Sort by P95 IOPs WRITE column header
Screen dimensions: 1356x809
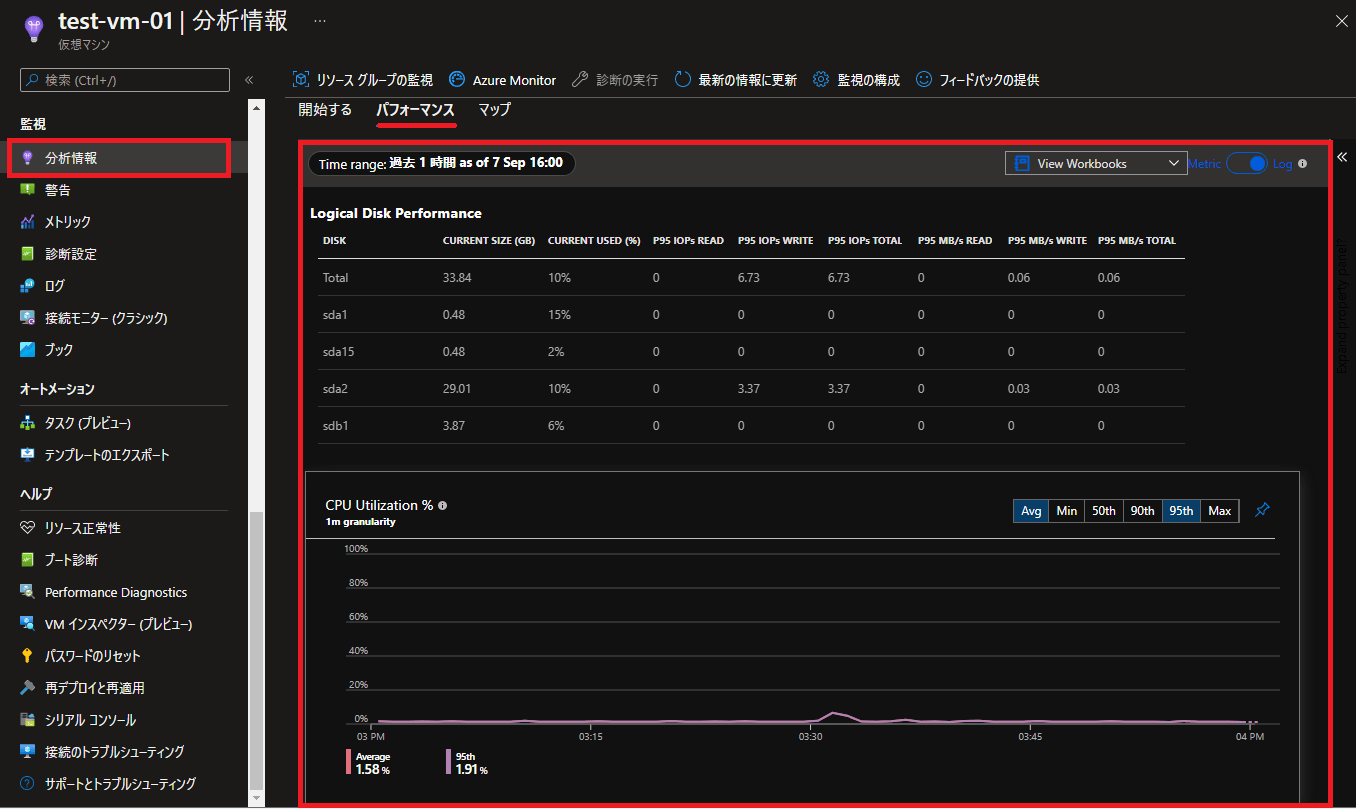click(776, 241)
